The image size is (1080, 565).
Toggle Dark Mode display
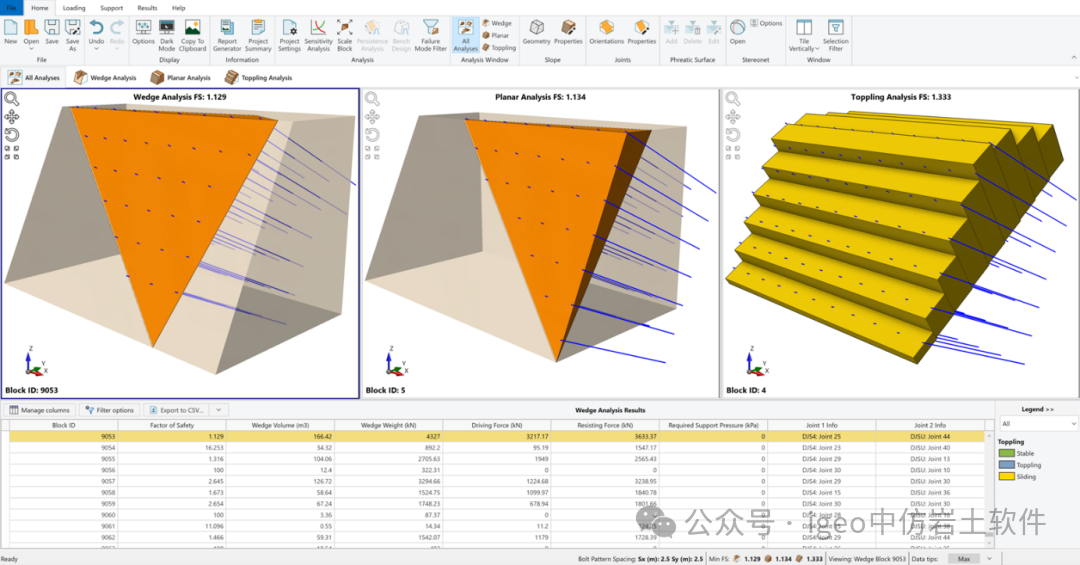click(167, 35)
